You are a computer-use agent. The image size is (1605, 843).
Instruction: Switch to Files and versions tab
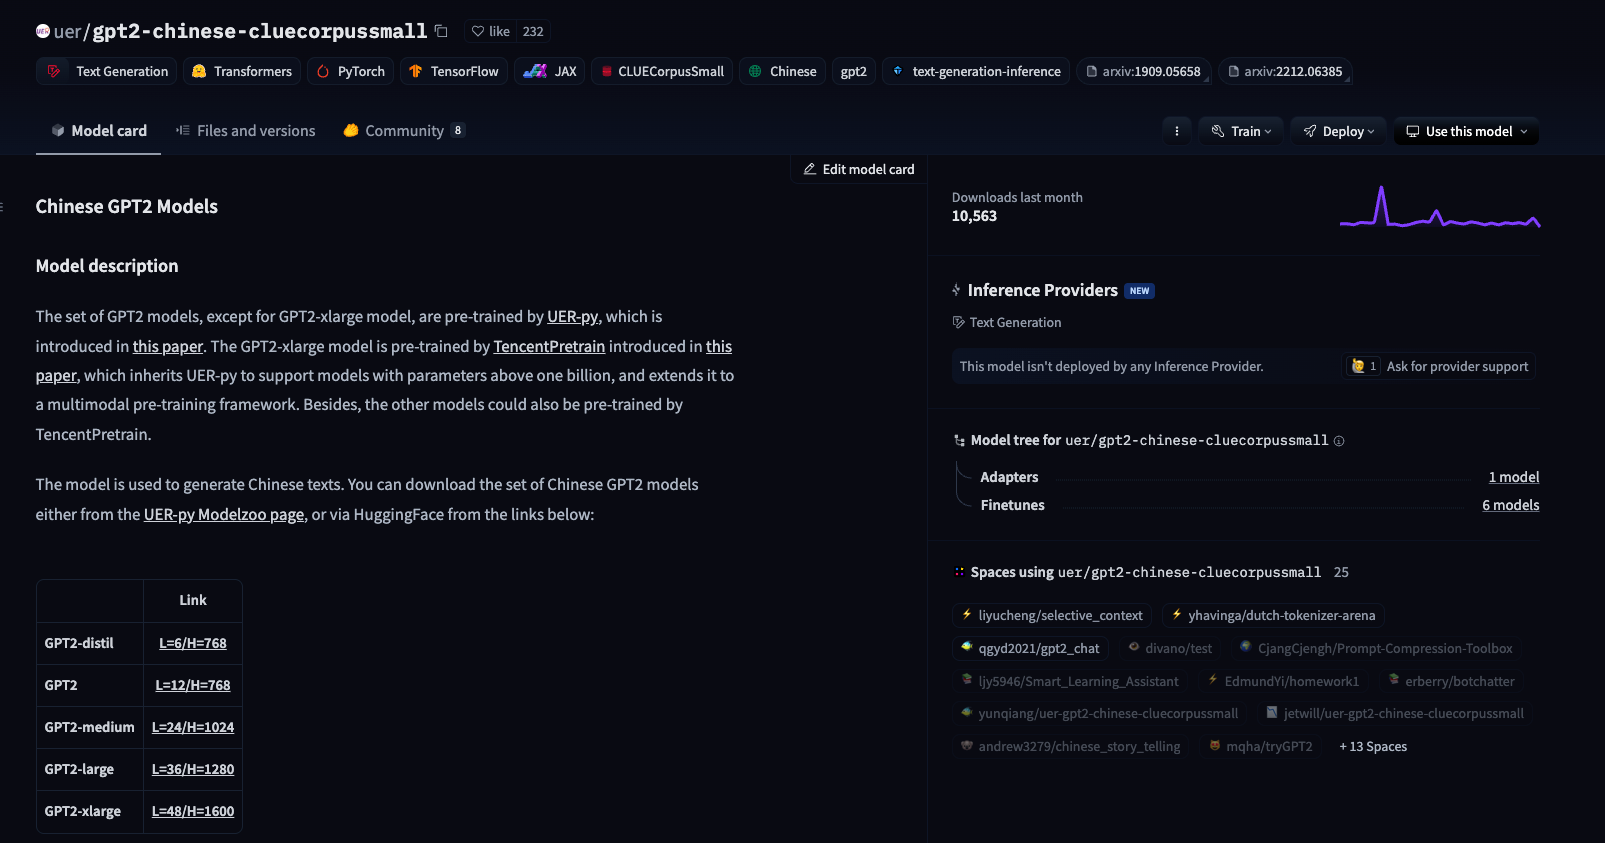click(245, 131)
